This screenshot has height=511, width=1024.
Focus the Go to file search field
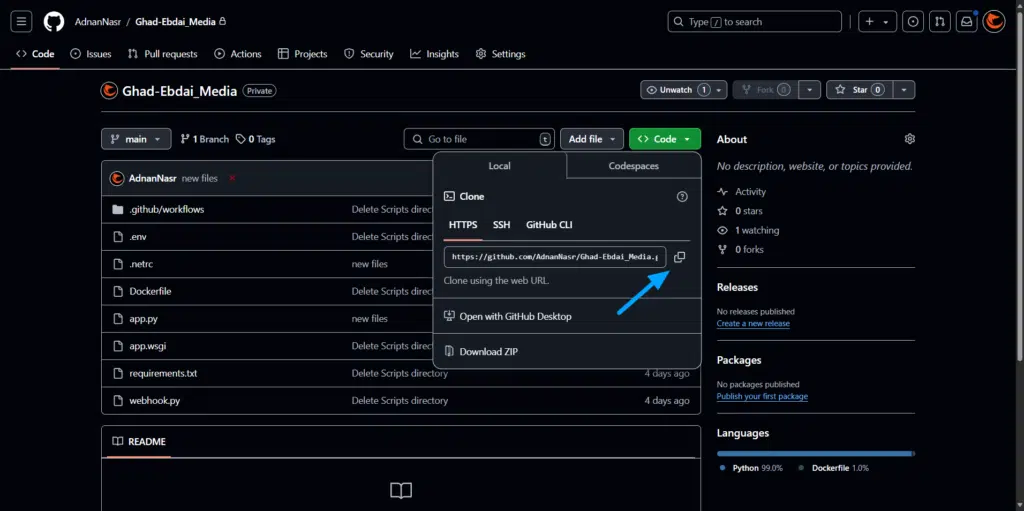click(x=479, y=139)
